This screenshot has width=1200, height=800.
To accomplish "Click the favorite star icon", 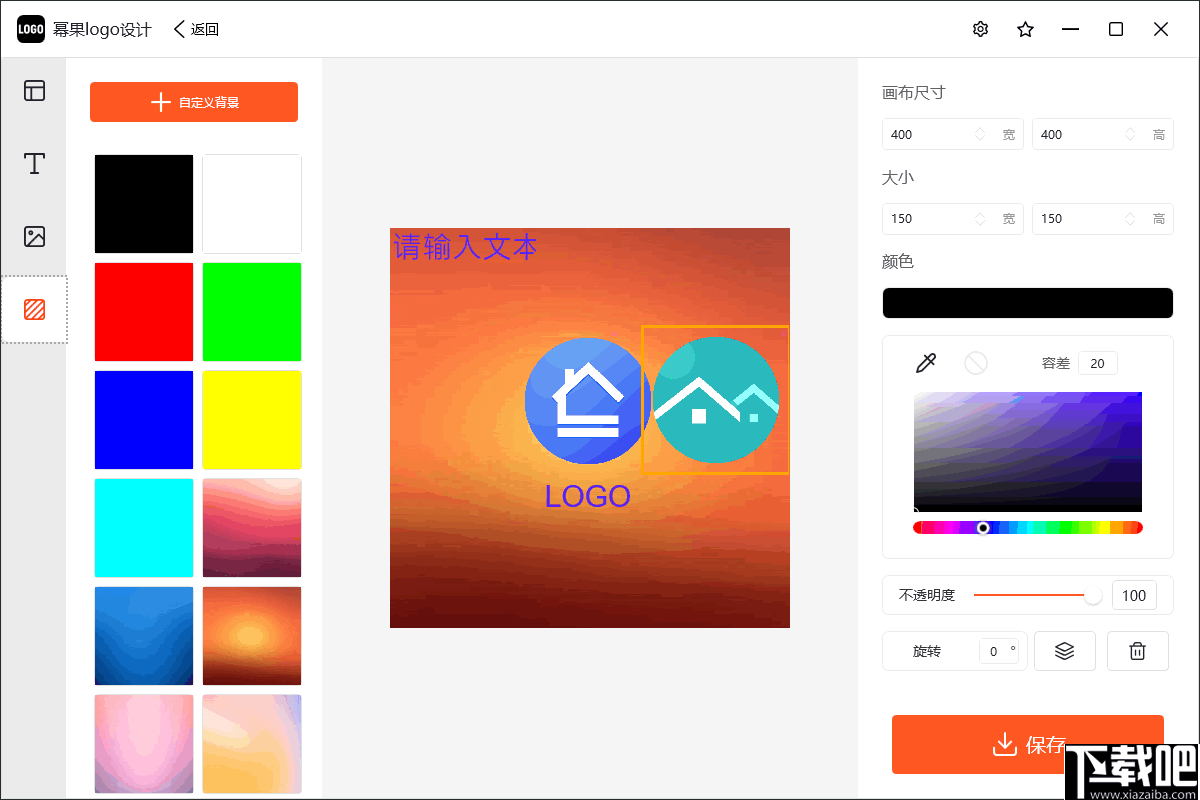I will (1025, 29).
